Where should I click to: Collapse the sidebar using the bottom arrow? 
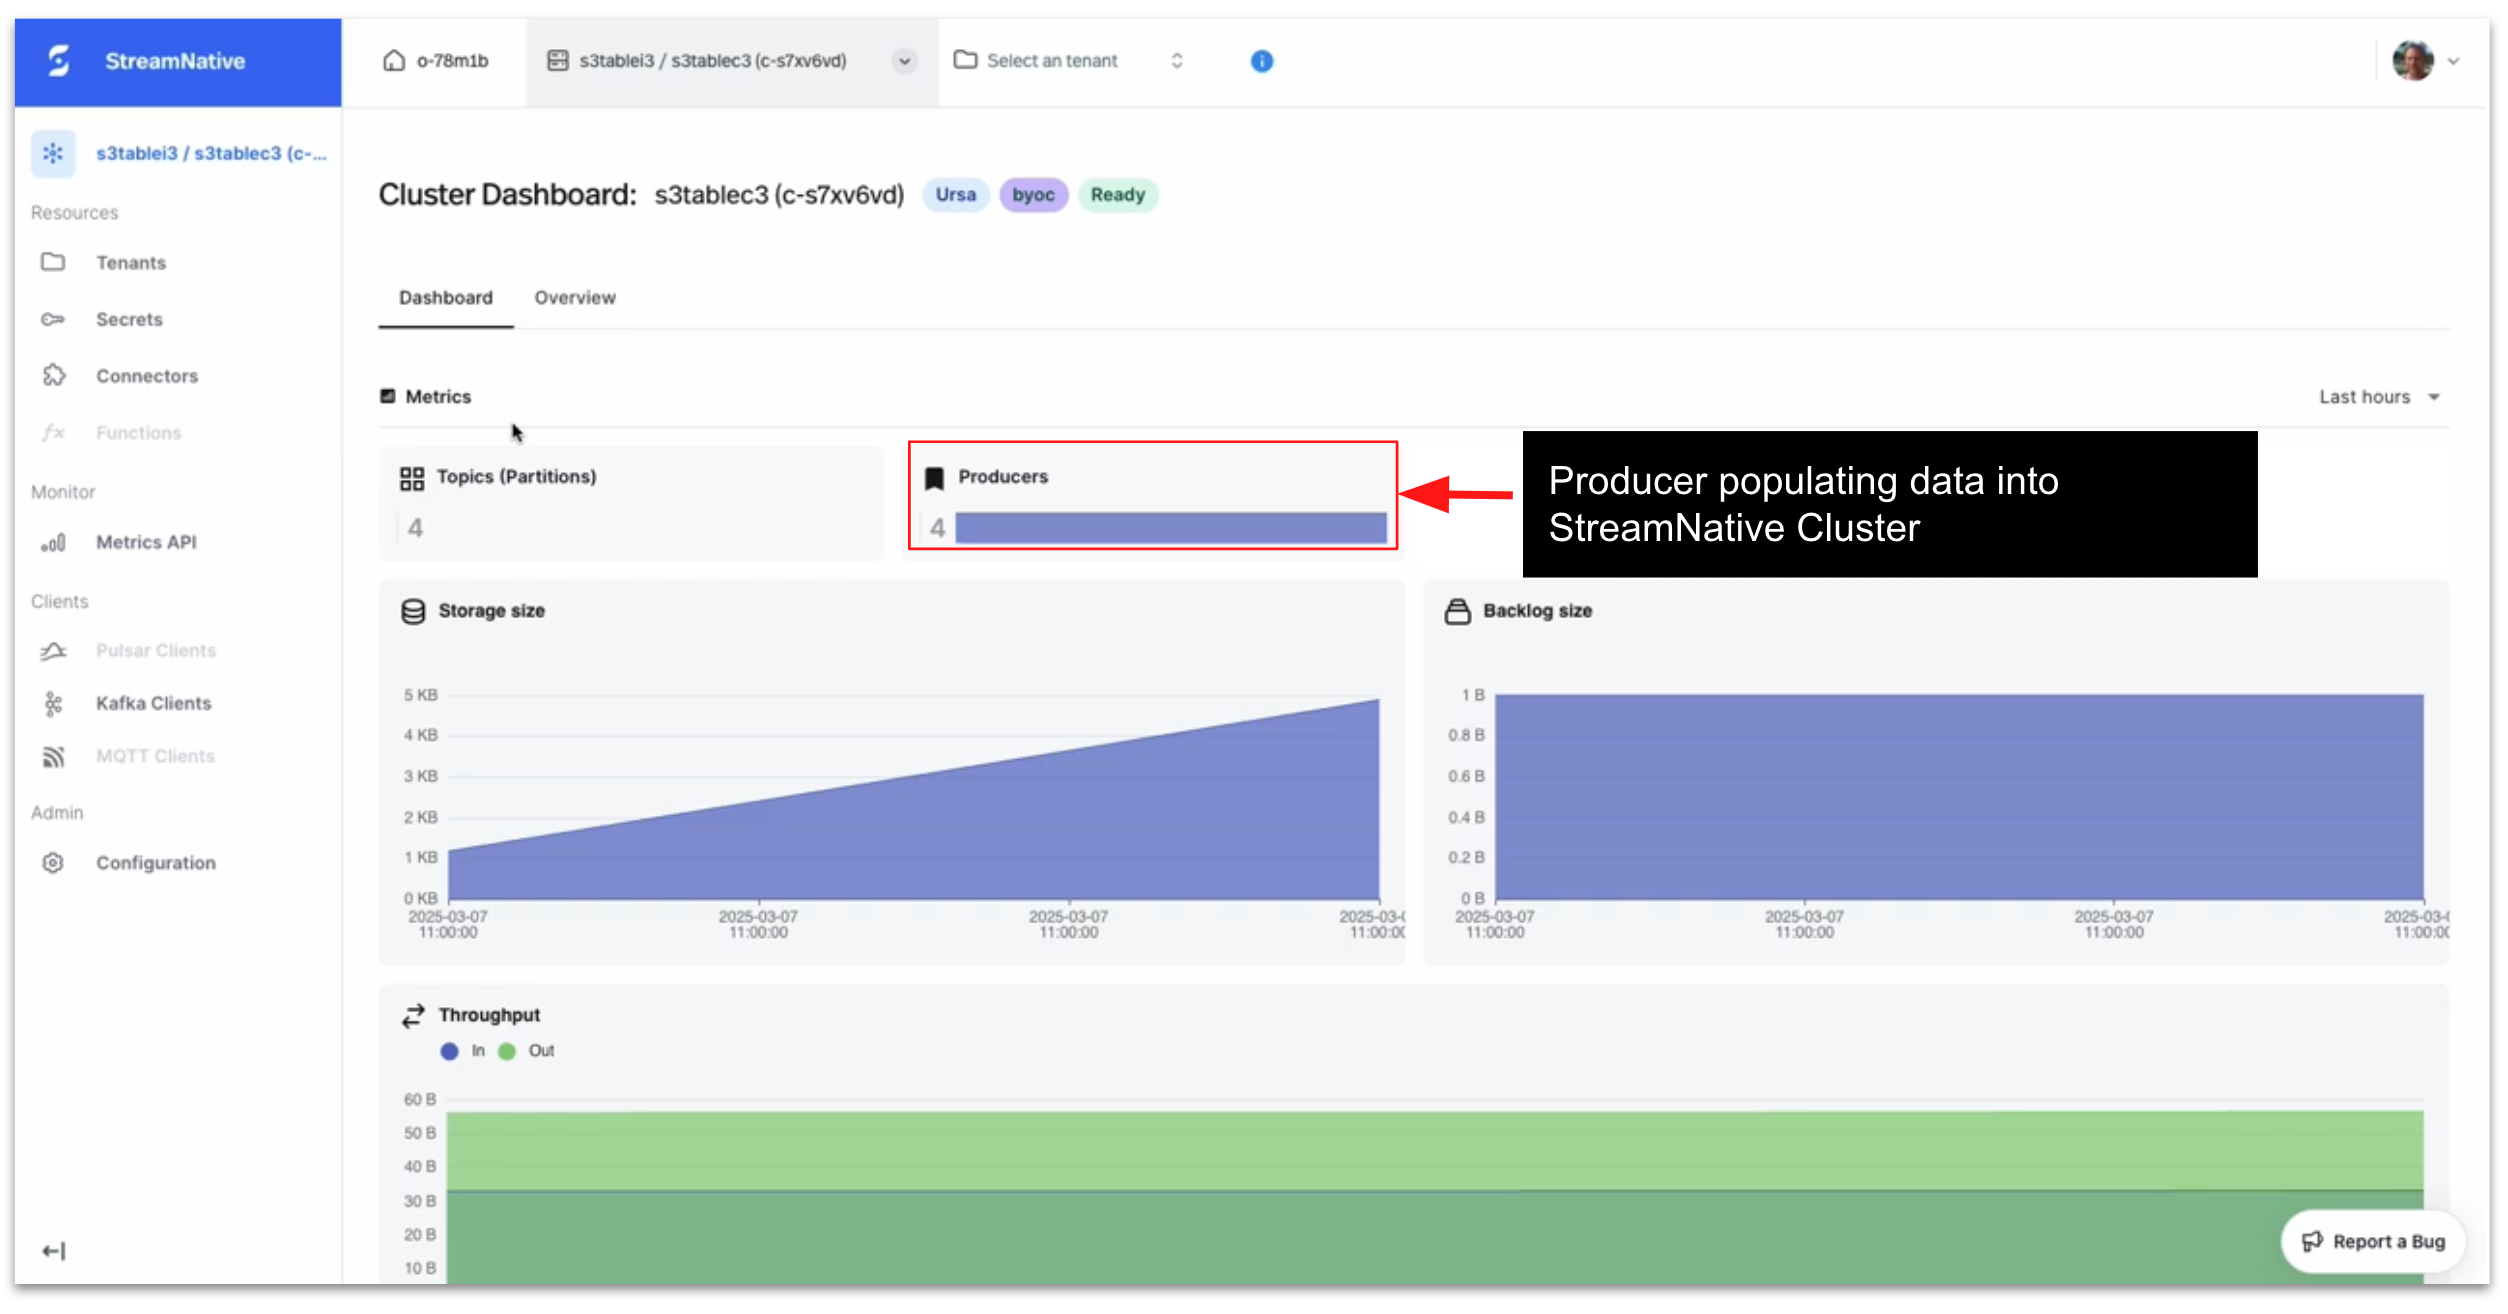pyautogui.click(x=55, y=1249)
